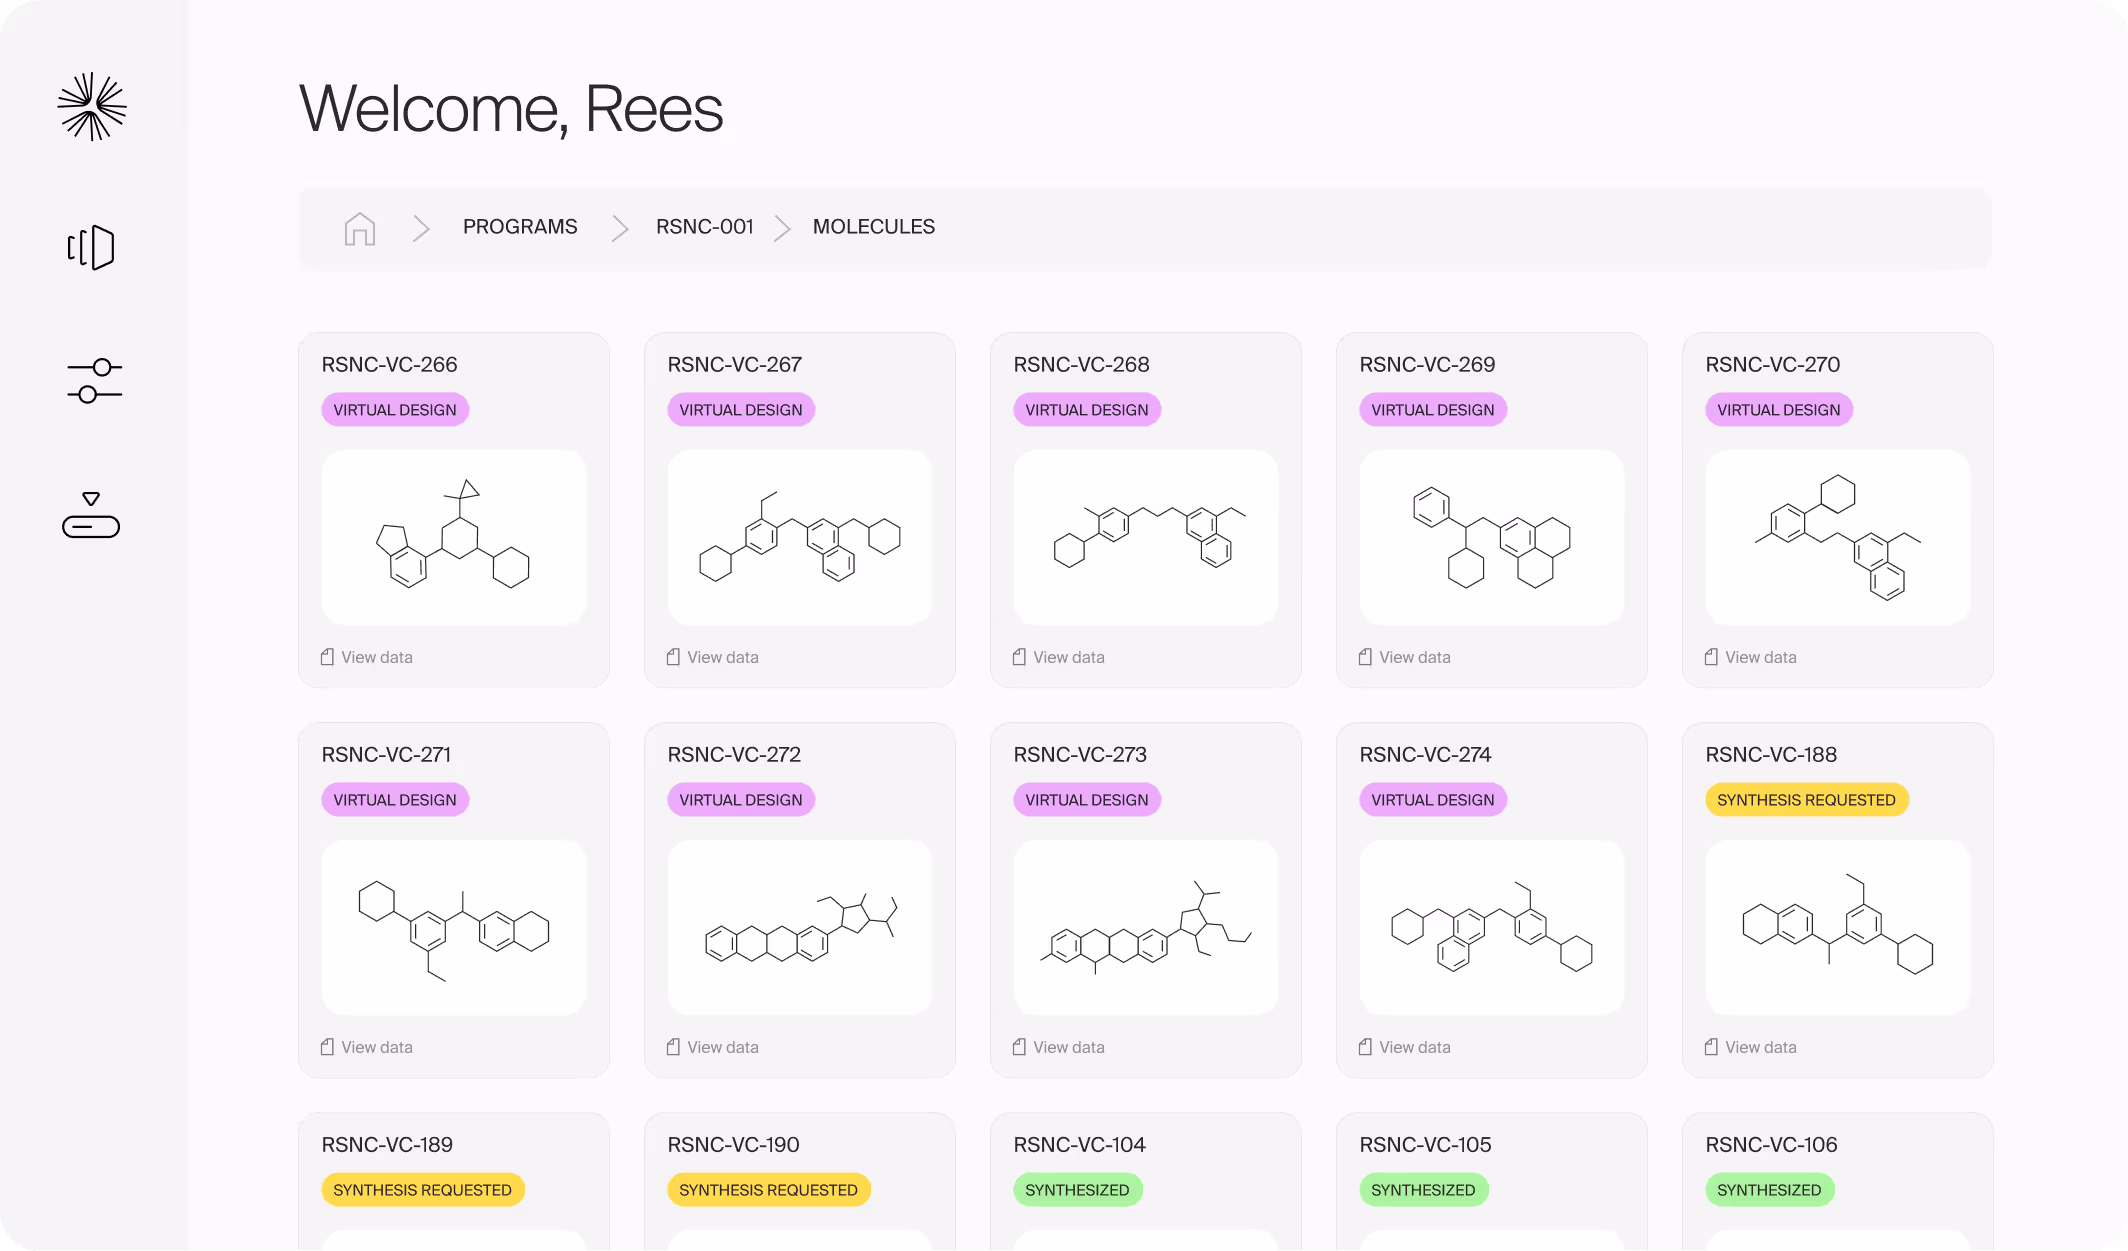Toggle the SYNTHESIZED badge on RSNC-VC-104
Viewport: 2128px width, 1251px height.
point(1078,1190)
